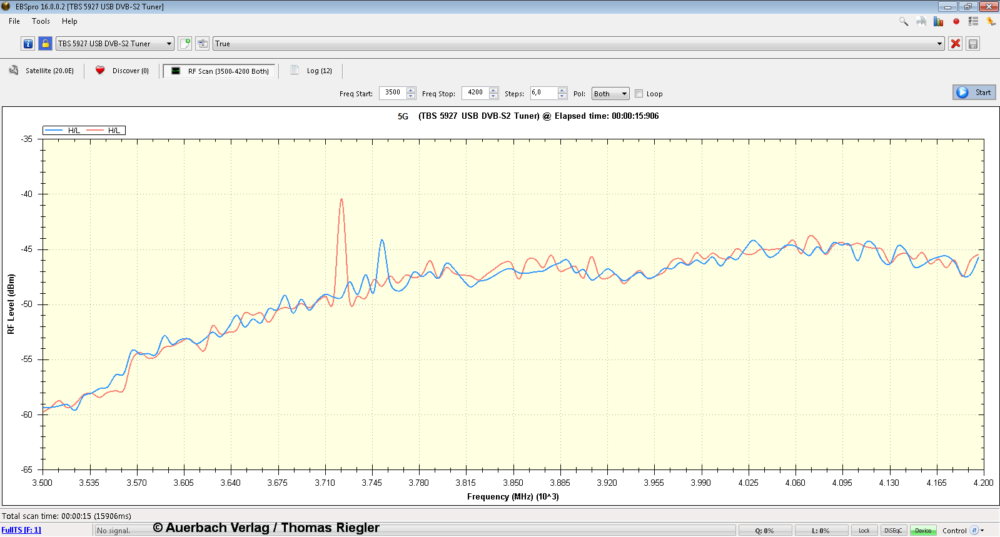
Task: Click the Freq Stop input field
Action: pos(475,93)
